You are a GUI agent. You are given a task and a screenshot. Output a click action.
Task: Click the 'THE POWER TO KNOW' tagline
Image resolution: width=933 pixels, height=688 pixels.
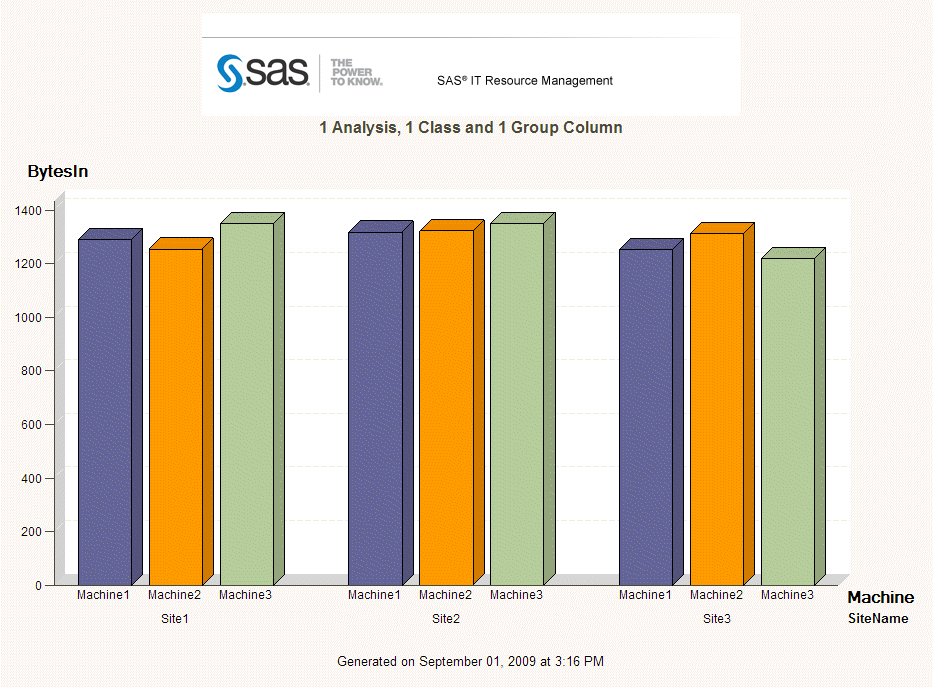coord(355,72)
